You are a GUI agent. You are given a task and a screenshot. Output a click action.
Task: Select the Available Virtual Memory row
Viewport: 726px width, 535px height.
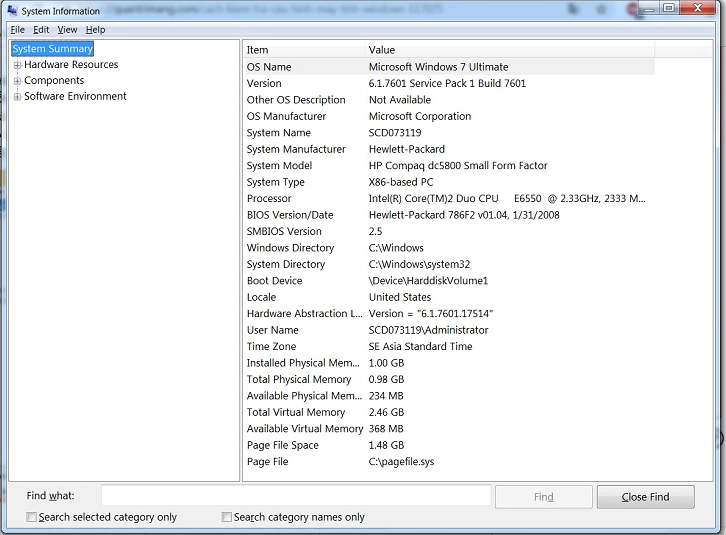coord(449,428)
